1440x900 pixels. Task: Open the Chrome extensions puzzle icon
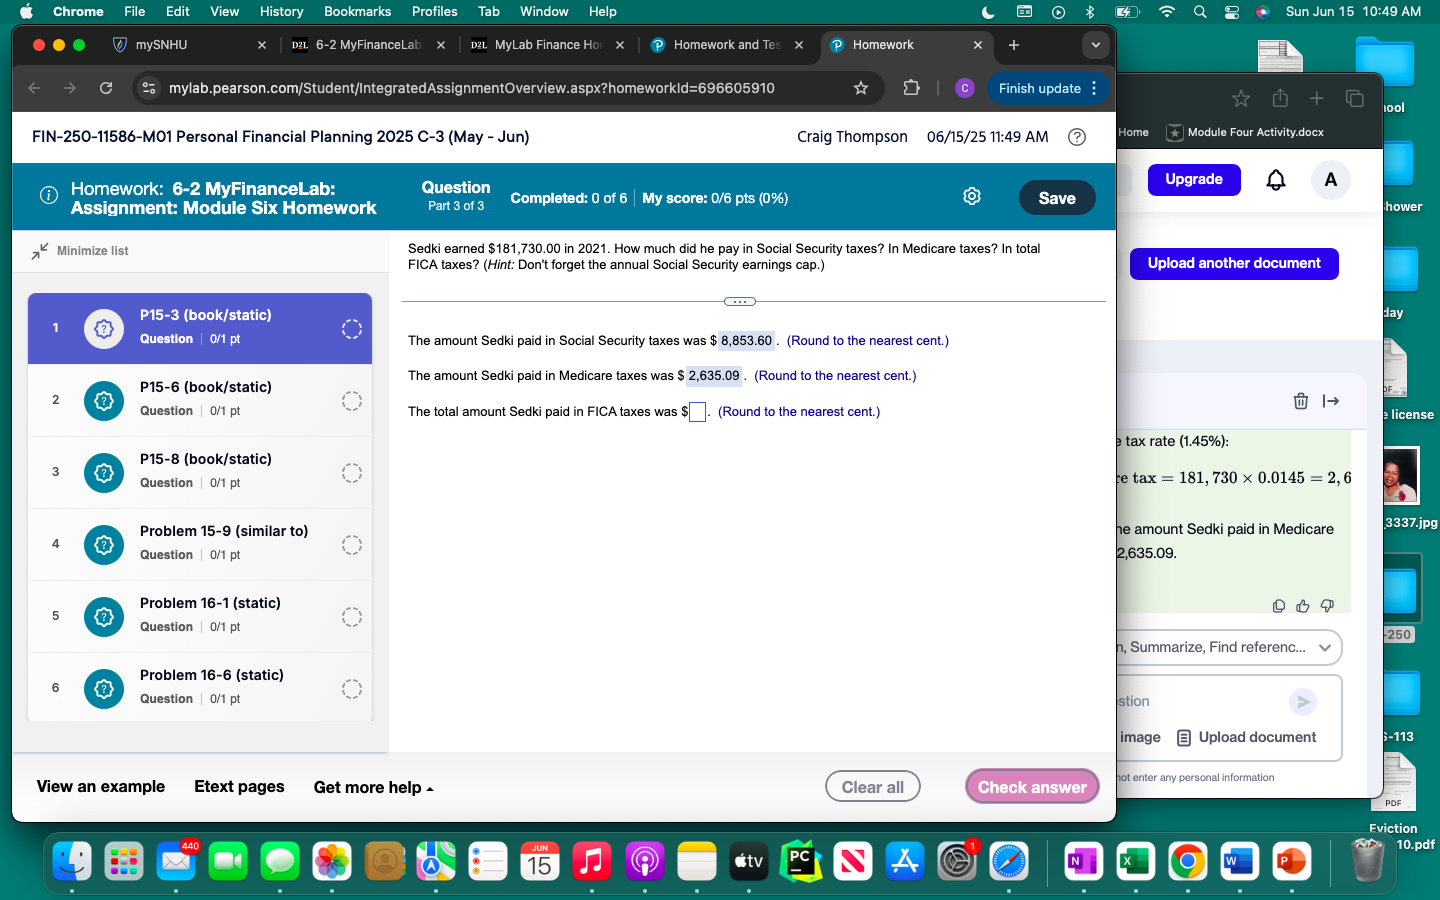click(x=911, y=88)
